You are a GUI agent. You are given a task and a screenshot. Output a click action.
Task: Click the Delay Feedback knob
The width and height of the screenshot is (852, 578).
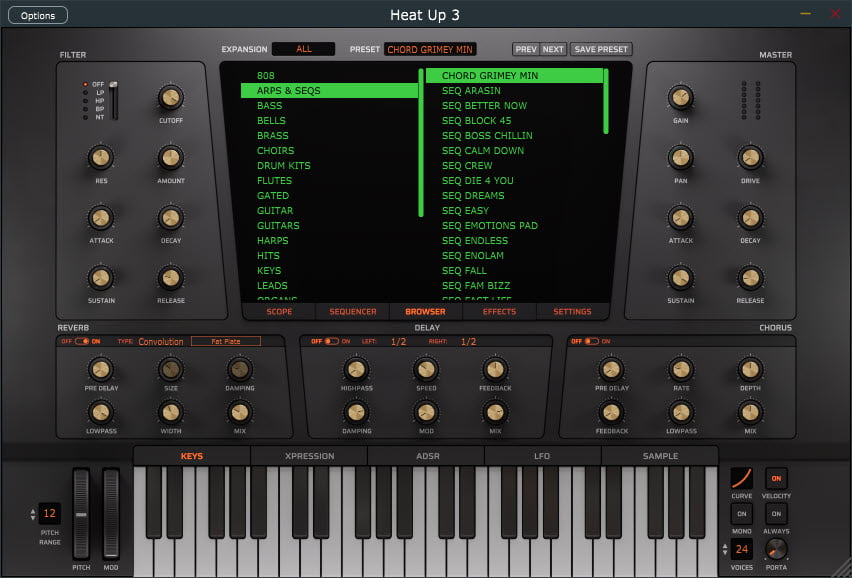(495, 369)
